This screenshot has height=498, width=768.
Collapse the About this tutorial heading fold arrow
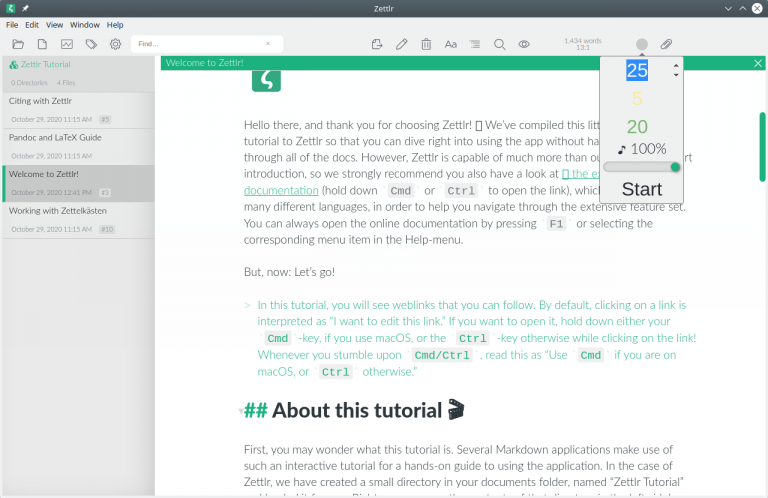point(240,411)
